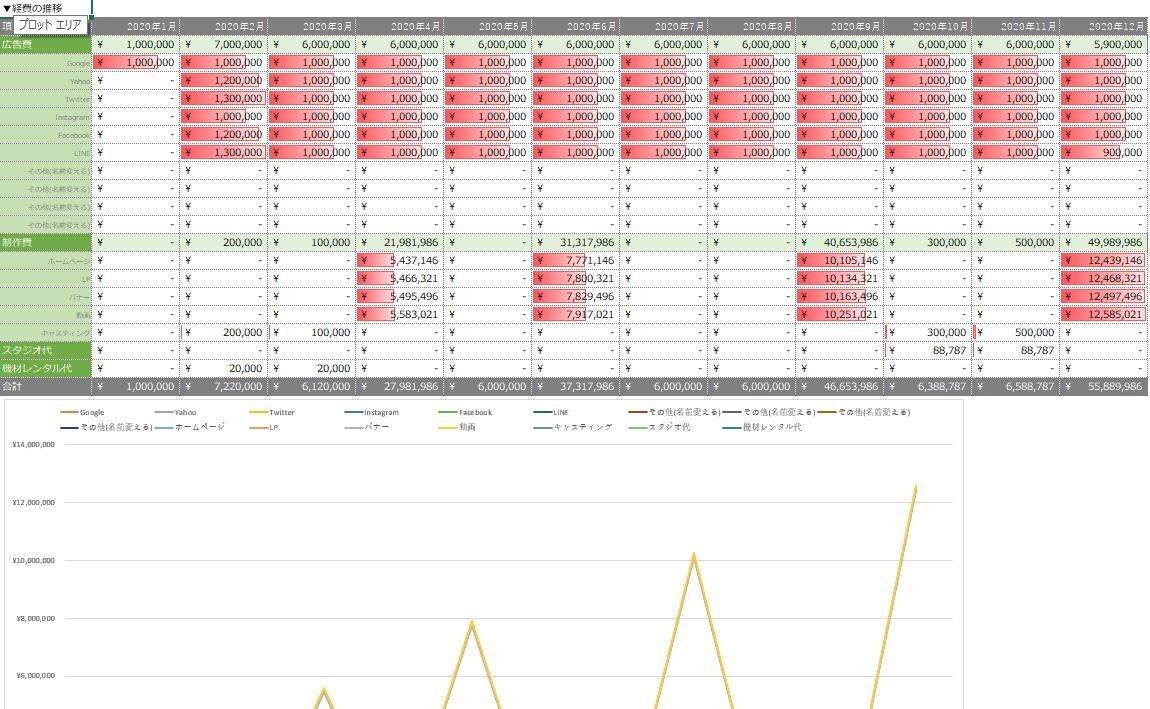Click the Google entry in chart legend
This screenshot has height=709, width=1150.
point(82,413)
